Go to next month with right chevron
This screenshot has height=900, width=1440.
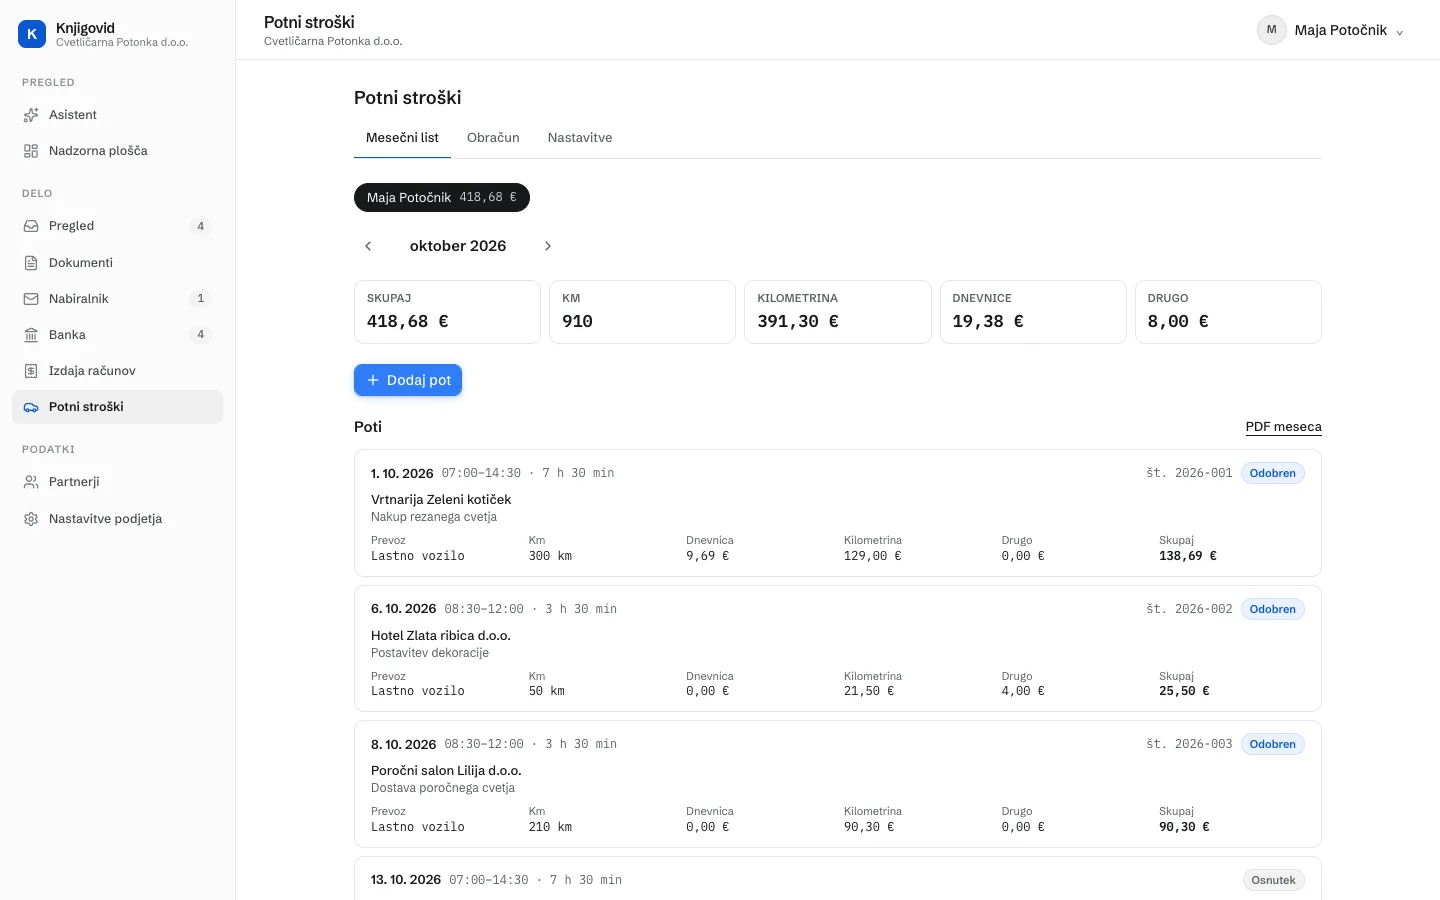tap(548, 246)
